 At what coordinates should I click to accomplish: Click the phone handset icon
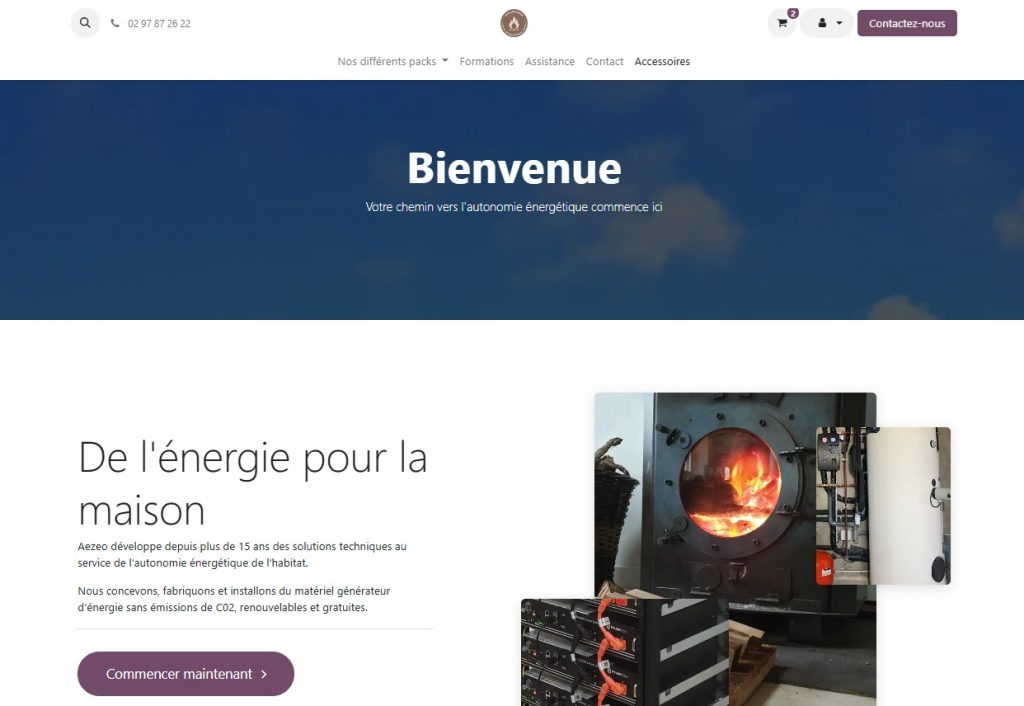(115, 24)
